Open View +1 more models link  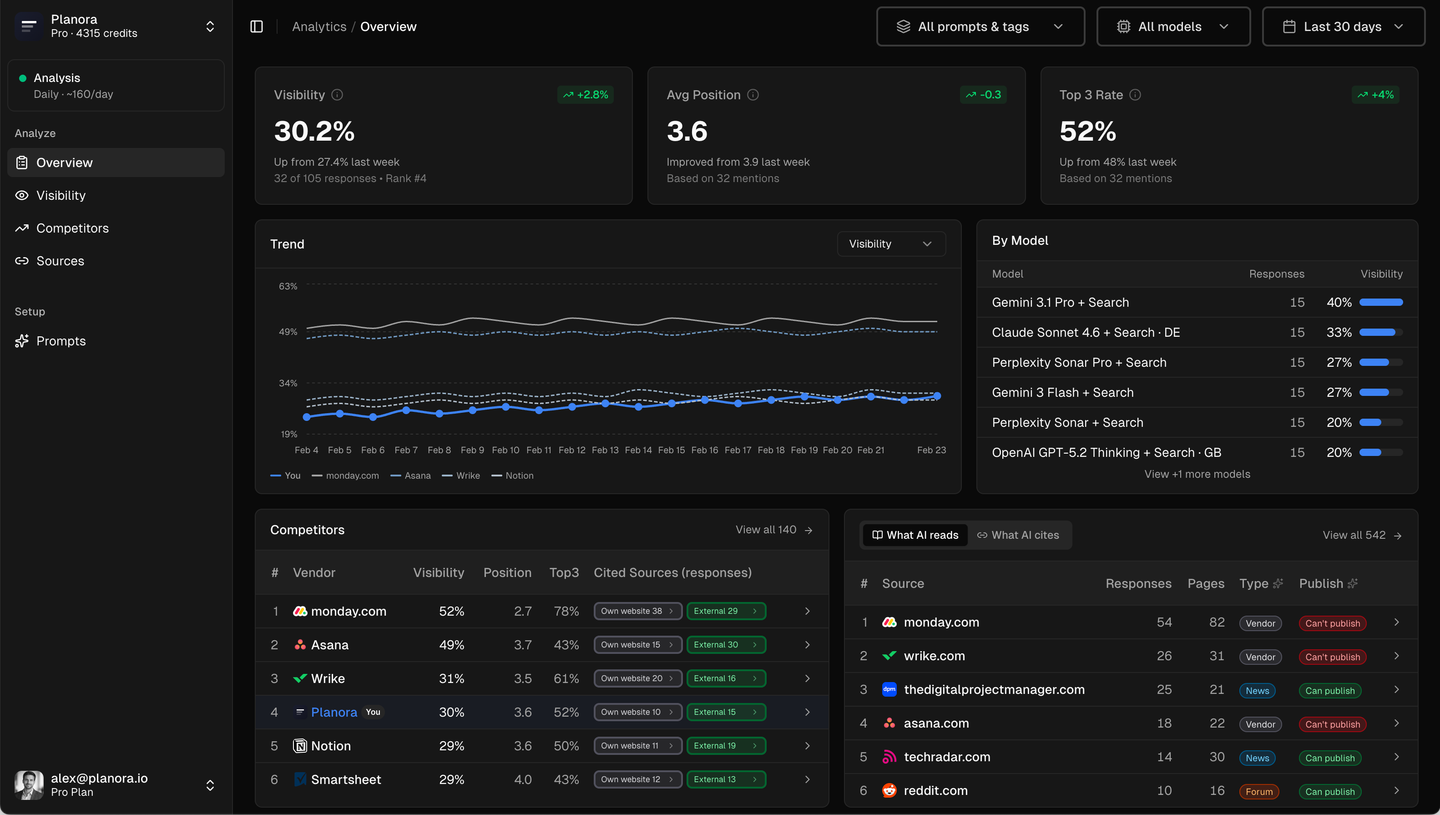coord(1196,473)
